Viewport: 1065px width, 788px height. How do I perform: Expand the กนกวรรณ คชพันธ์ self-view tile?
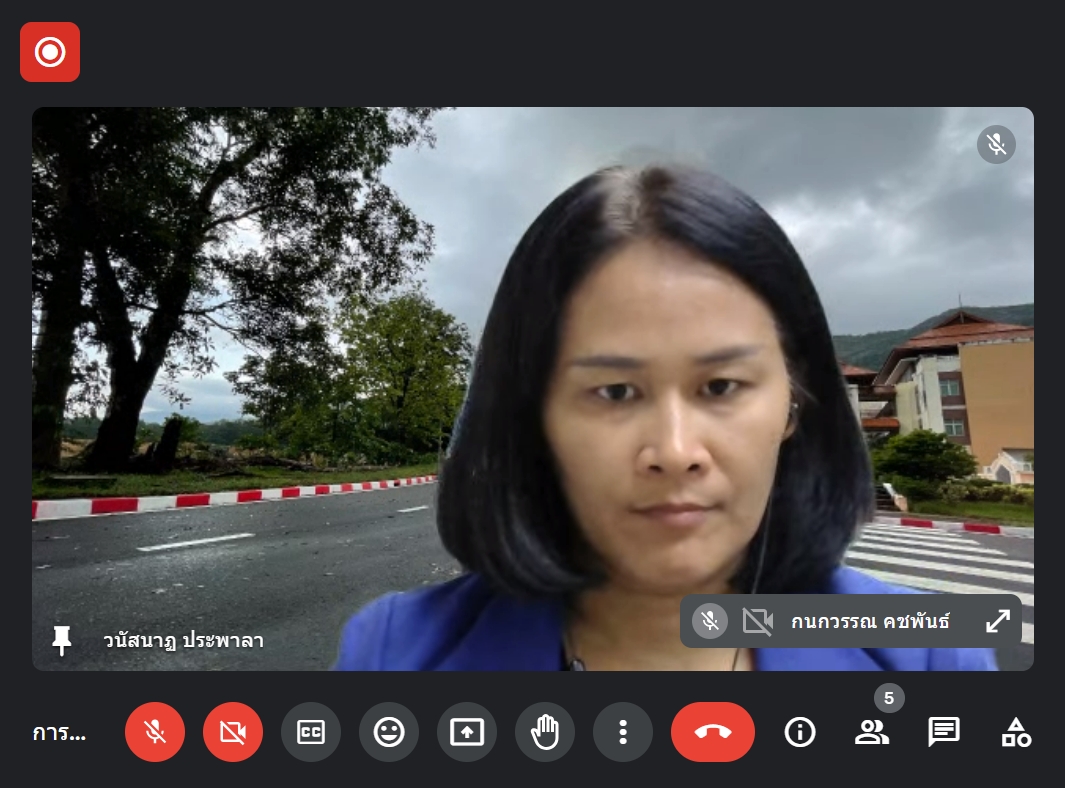pos(998,621)
